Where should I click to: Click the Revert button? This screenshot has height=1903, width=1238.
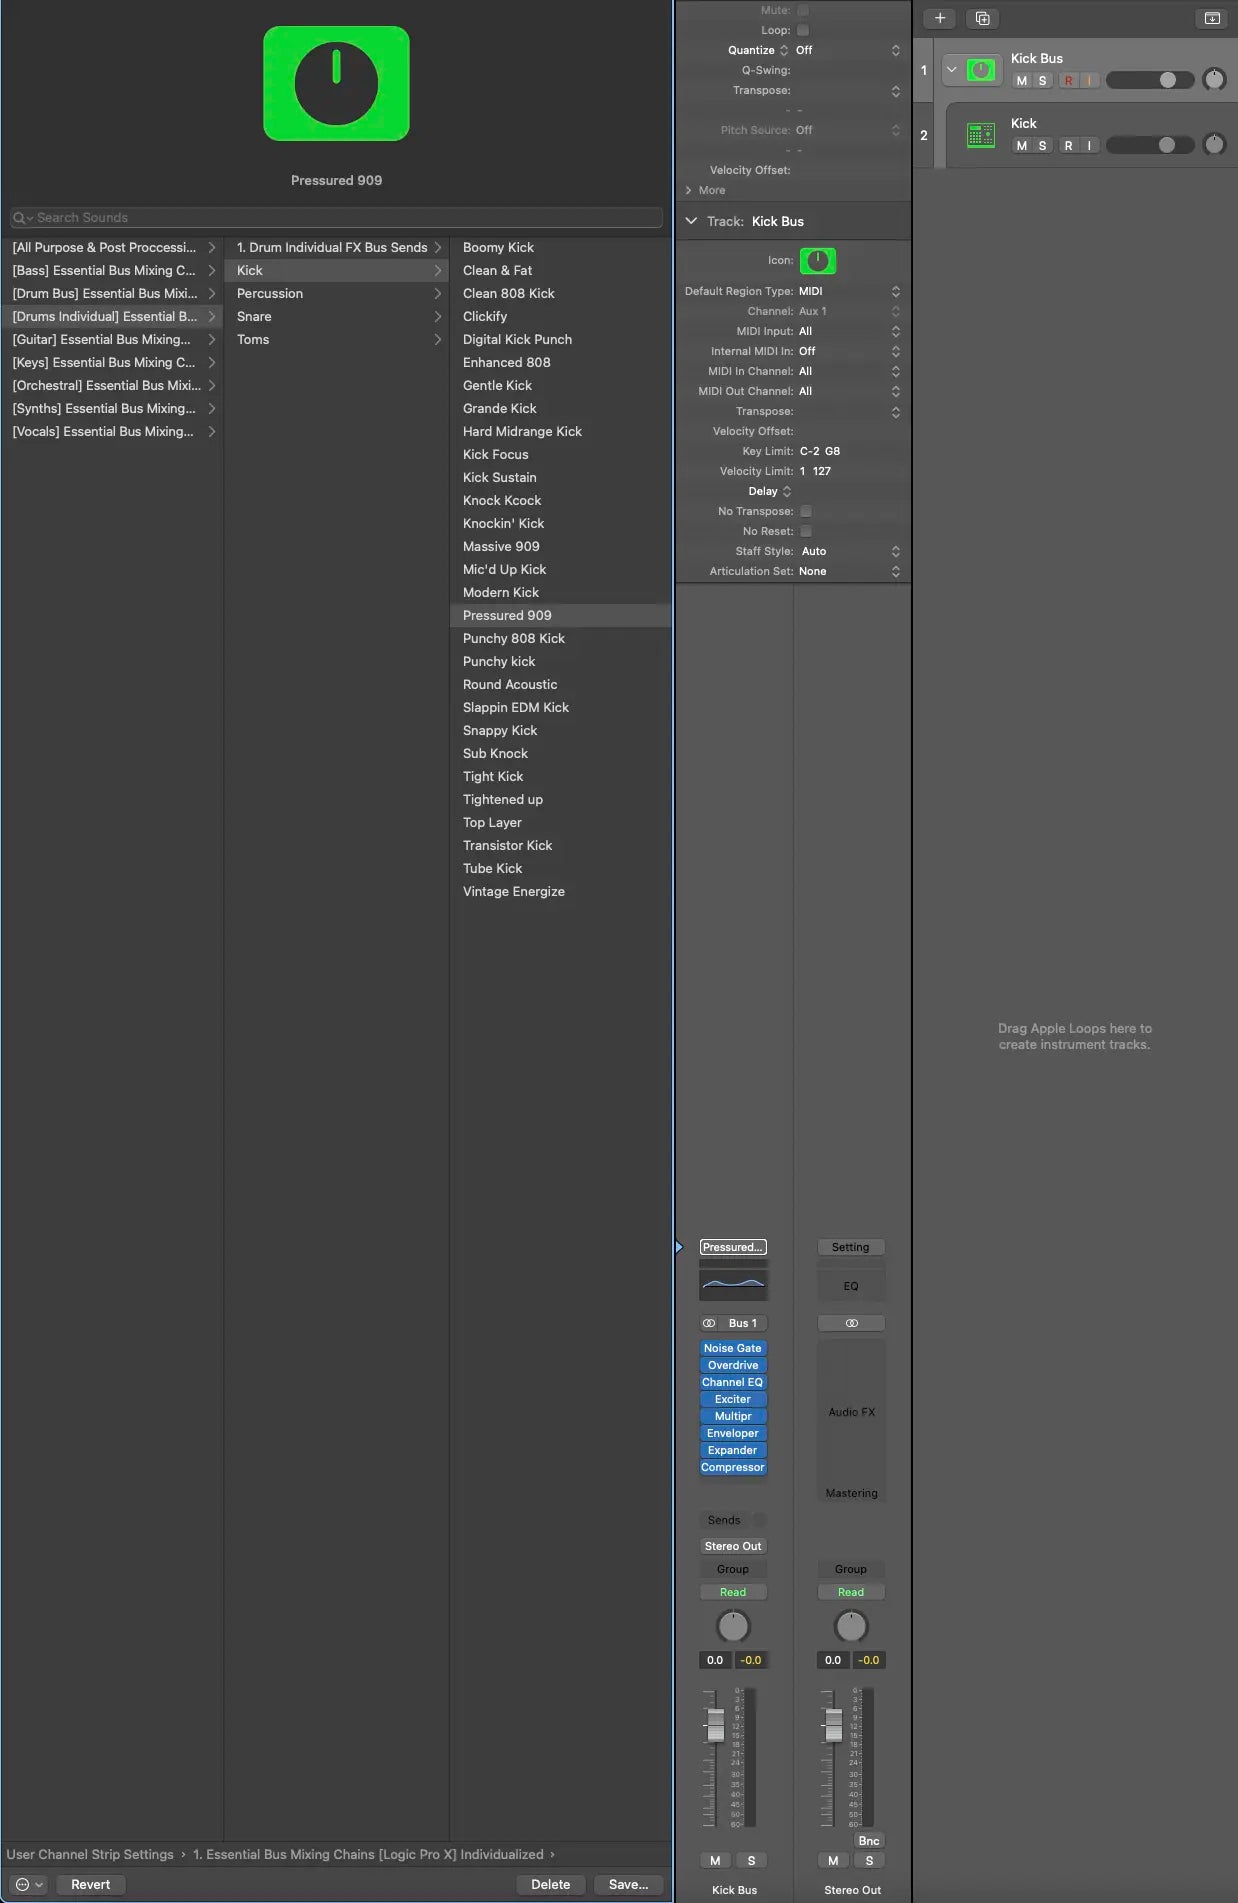click(90, 1884)
